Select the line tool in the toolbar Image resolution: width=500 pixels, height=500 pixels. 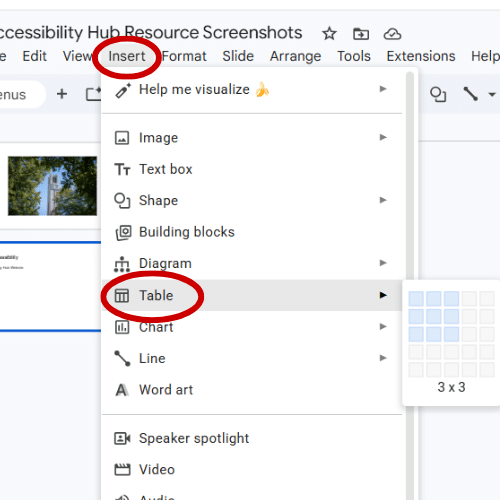[x=470, y=94]
